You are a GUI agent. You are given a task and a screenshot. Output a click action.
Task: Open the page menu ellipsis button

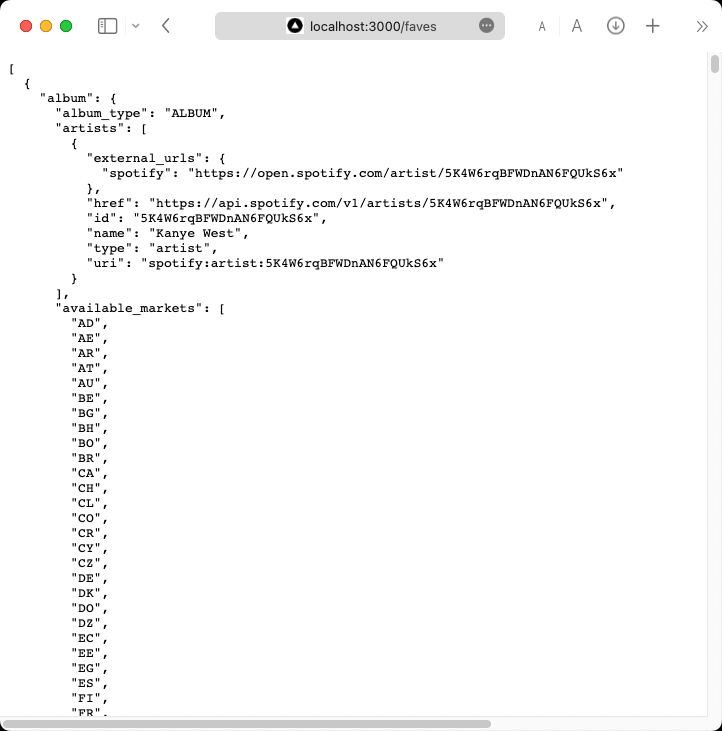[486, 26]
